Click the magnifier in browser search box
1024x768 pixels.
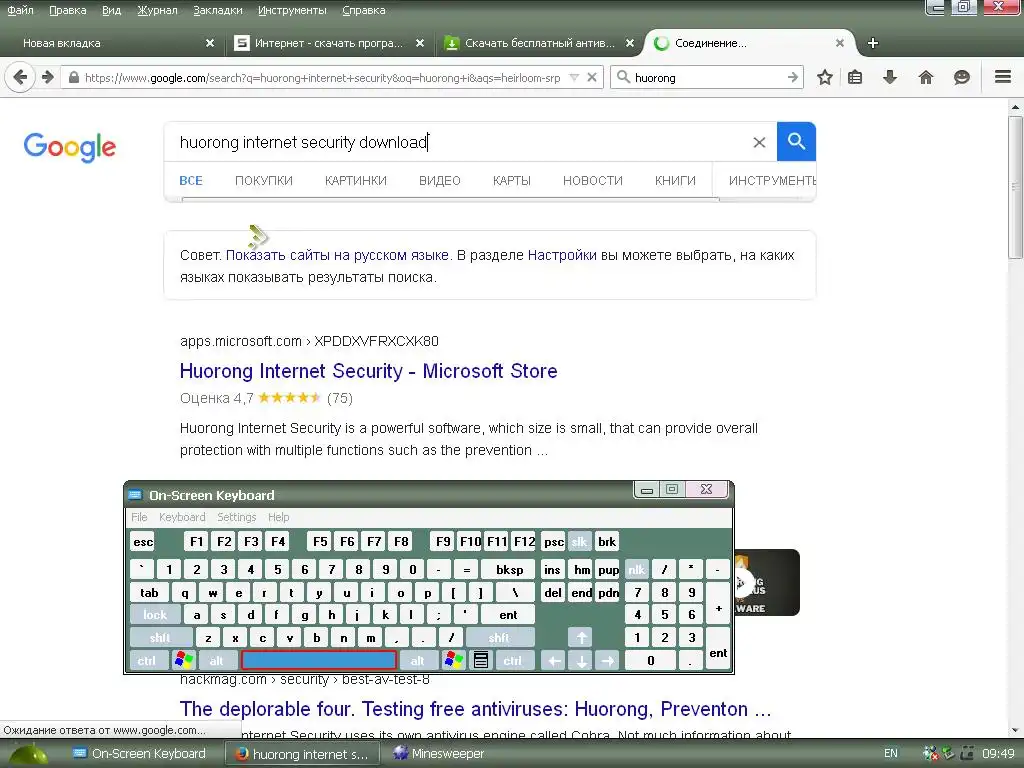click(x=623, y=77)
